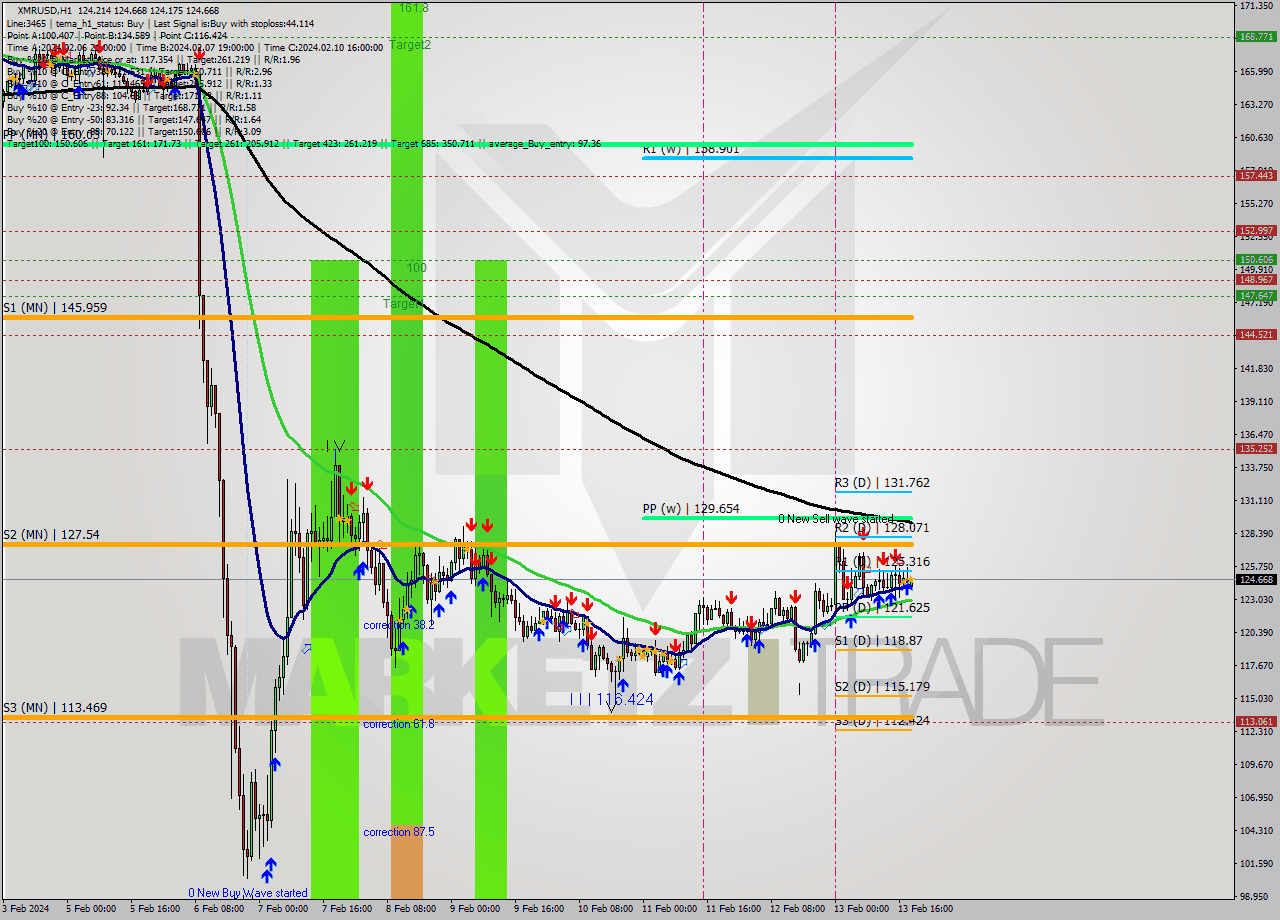Click the PP (w) | 129.654 pivot label
This screenshot has width=1280, height=920.
(691, 509)
